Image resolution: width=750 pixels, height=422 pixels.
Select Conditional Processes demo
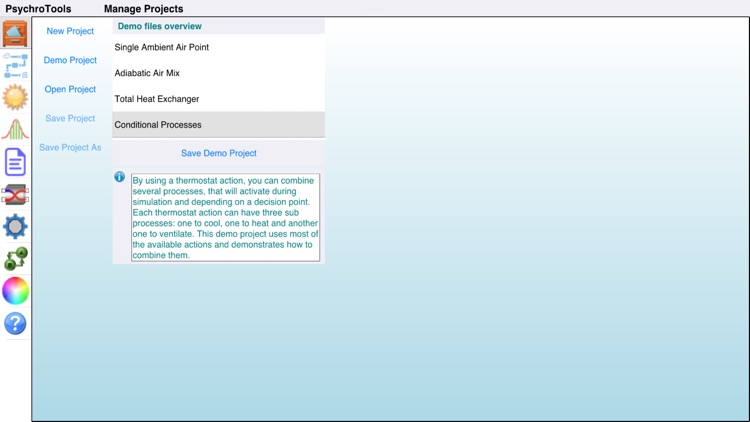[219, 125]
